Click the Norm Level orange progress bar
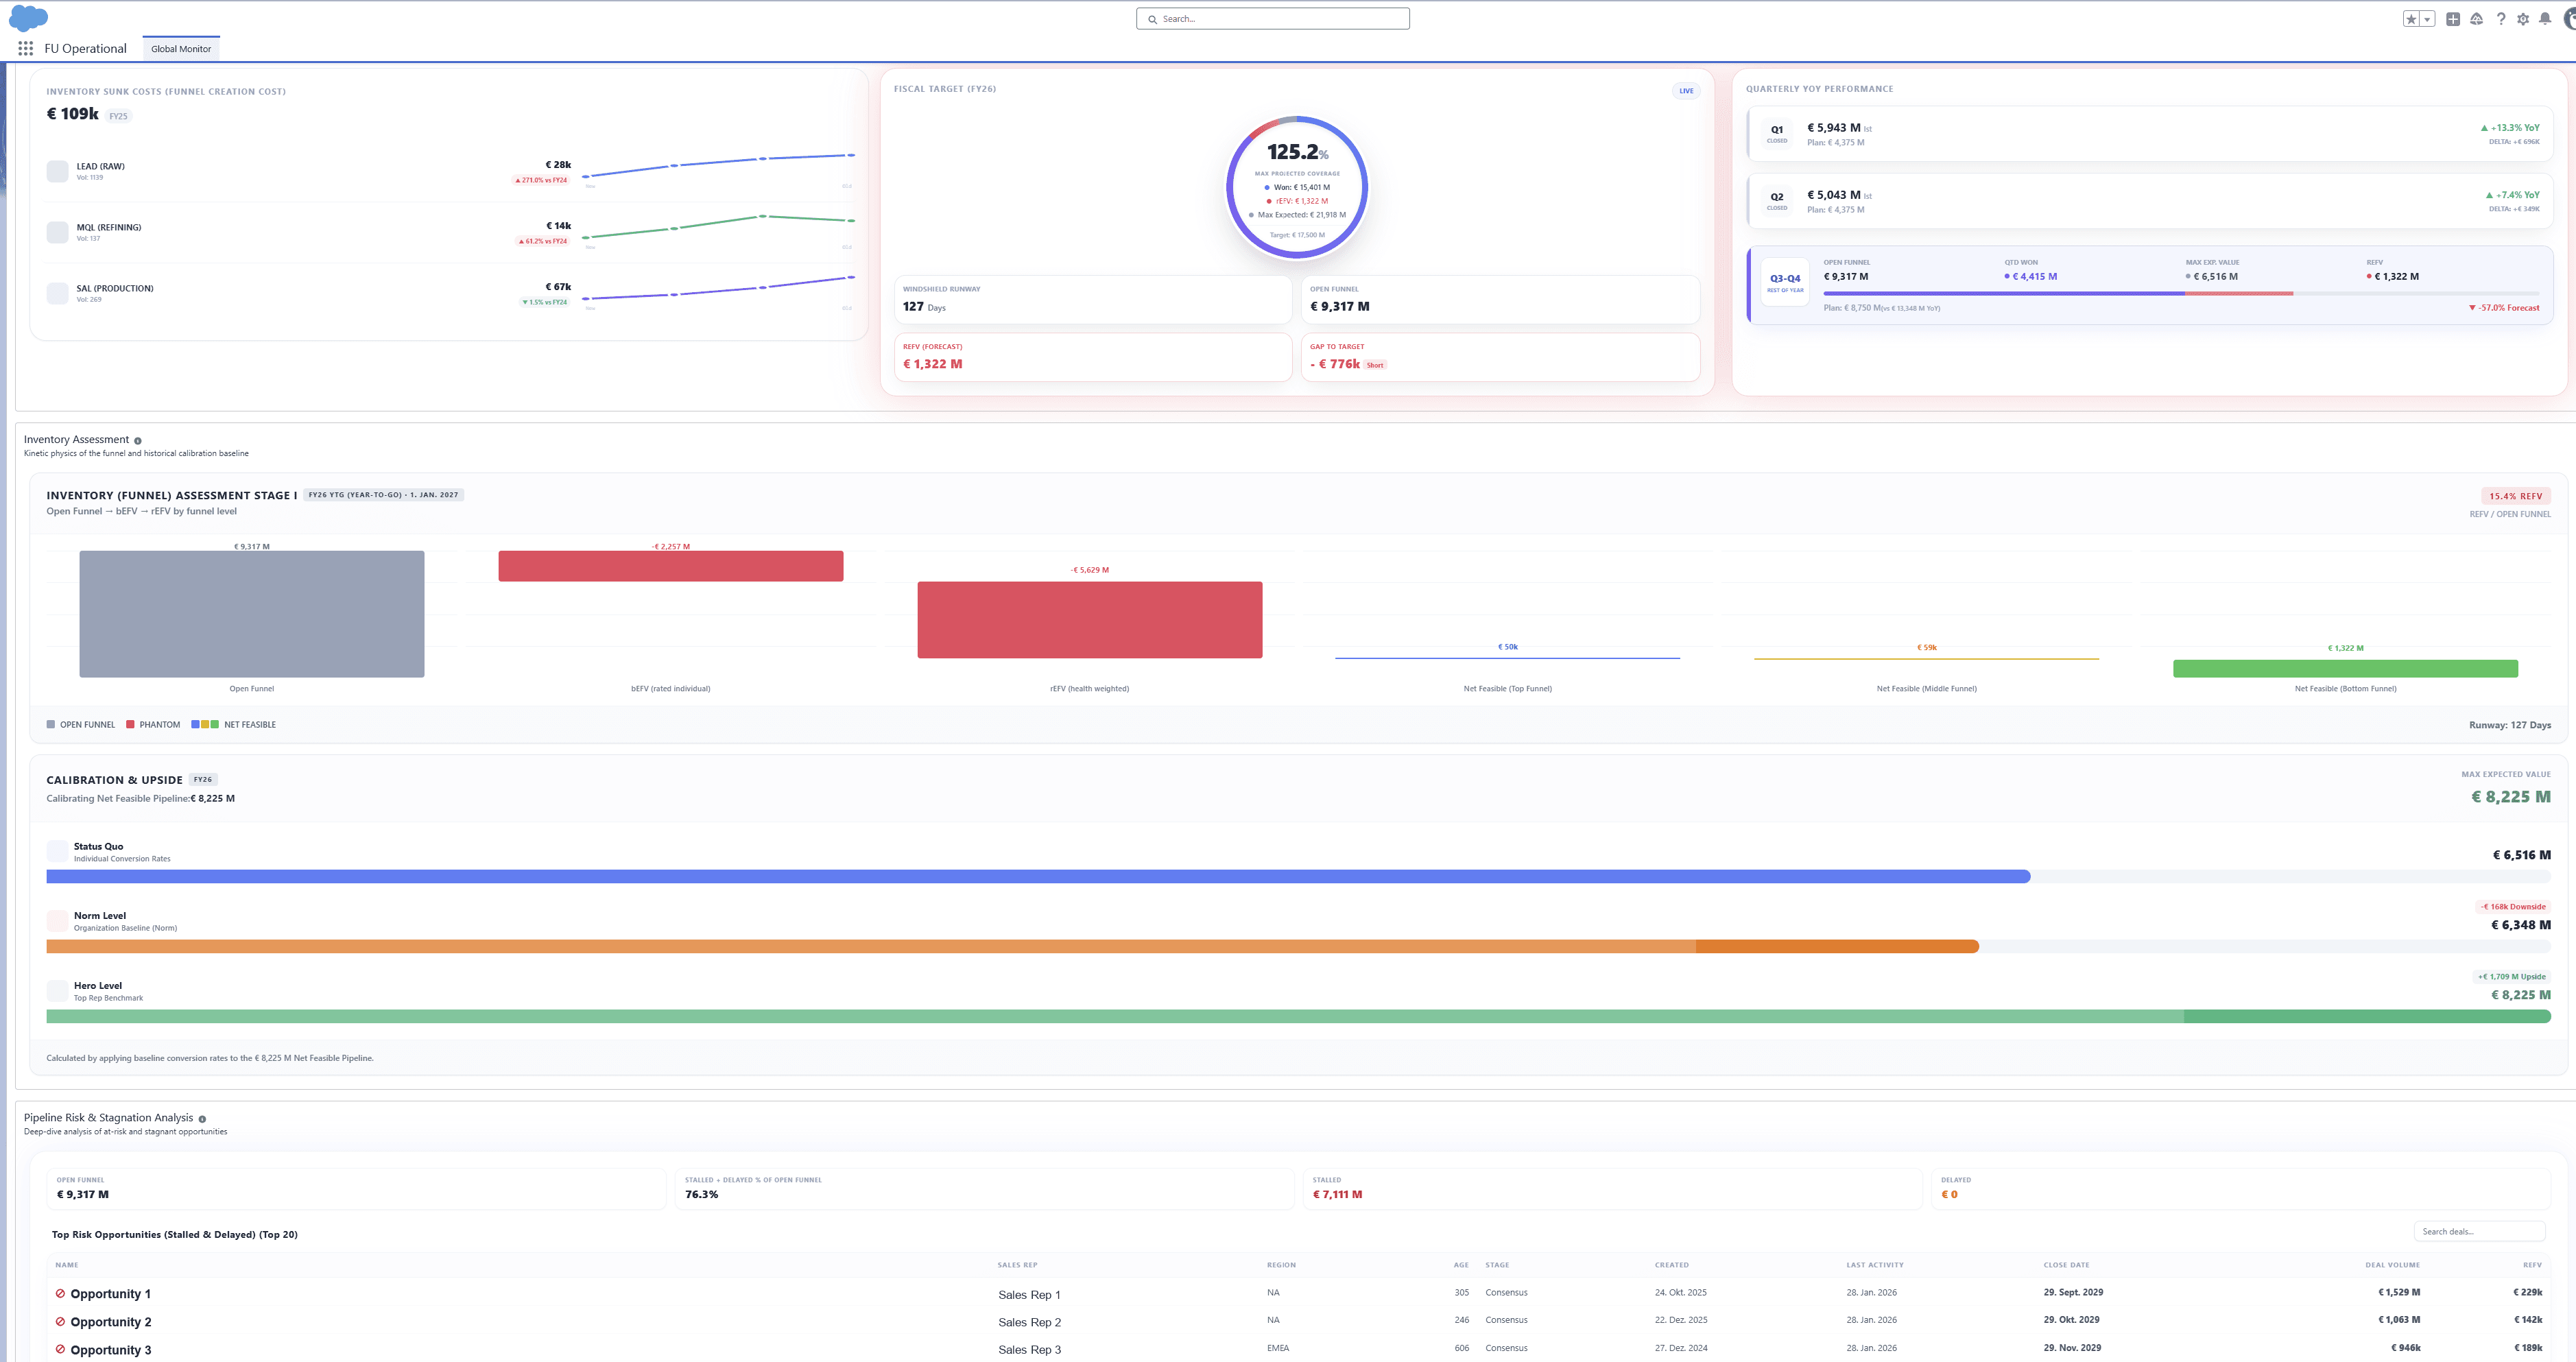This screenshot has height=1362, width=2576. point(1012,947)
